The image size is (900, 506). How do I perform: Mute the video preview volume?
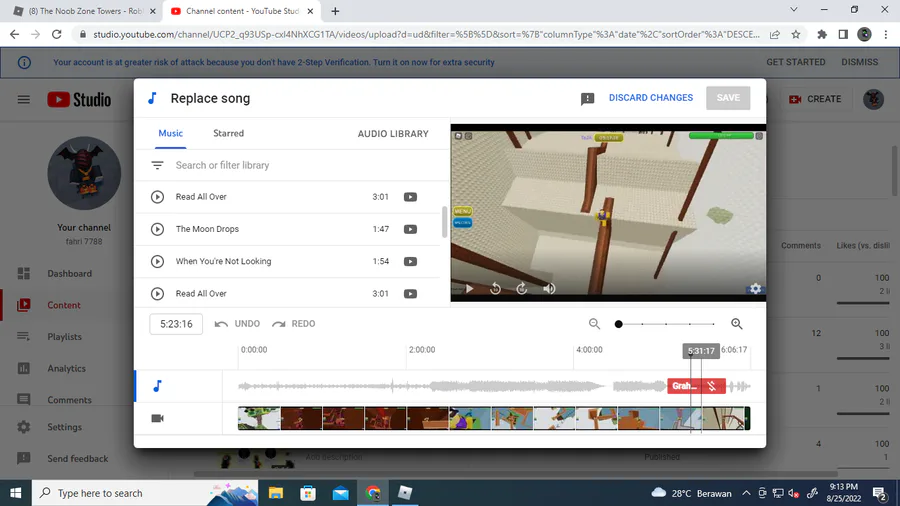pos(549,289)
